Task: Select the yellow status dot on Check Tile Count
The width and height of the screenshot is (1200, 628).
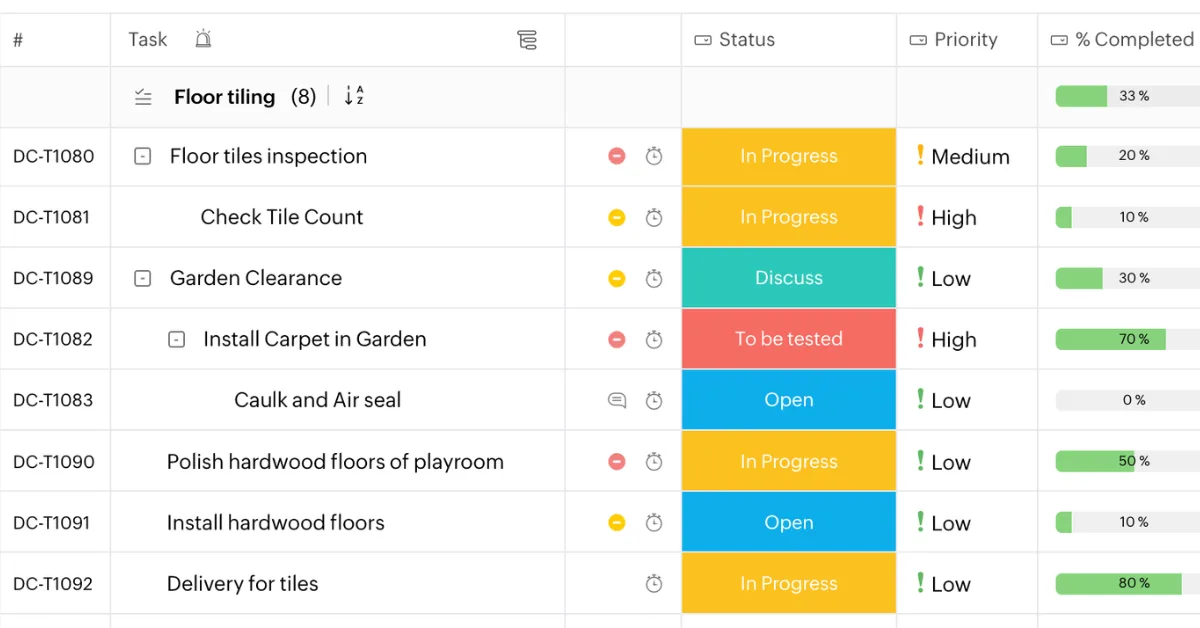Action: pyautogui.click(x=617, y=217)
